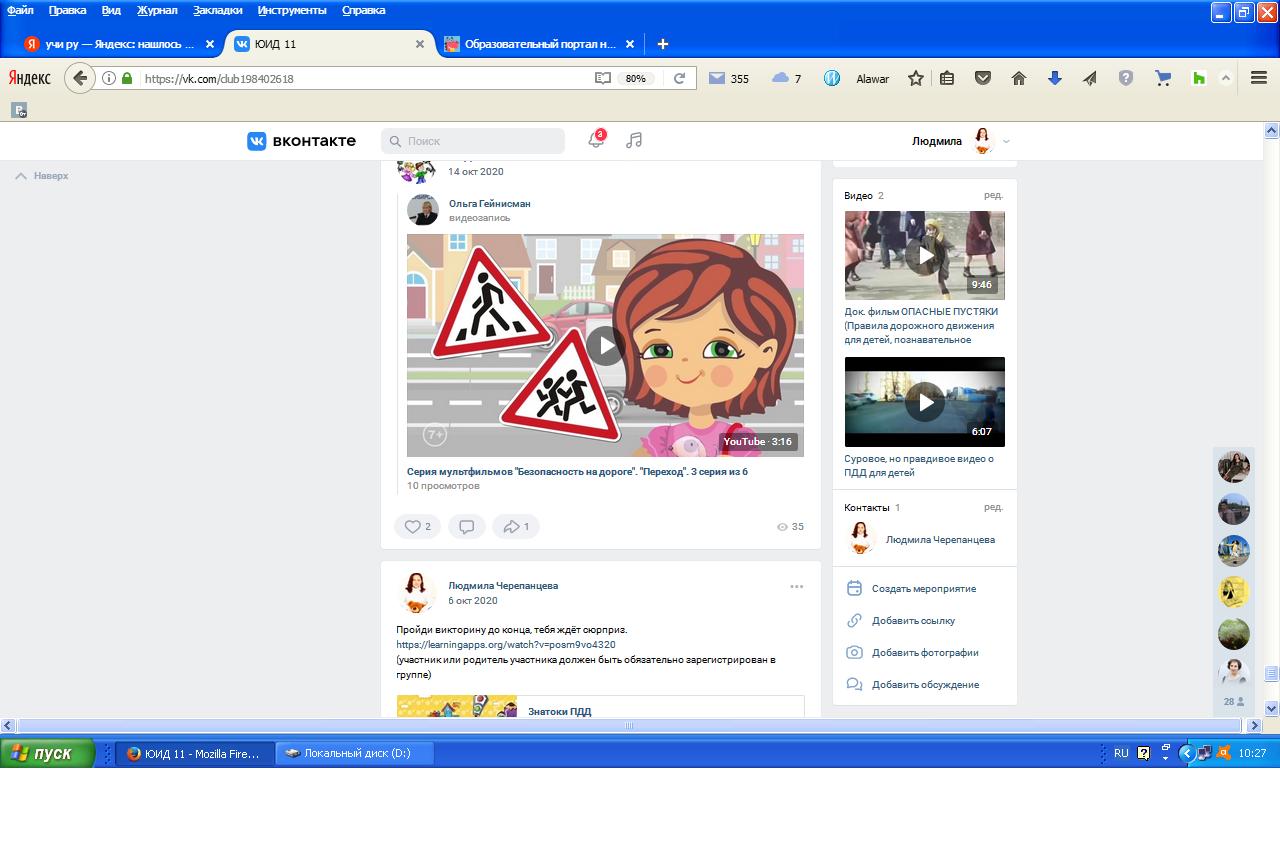Switch to Локальный диск (D:) taskbar window
Image resolution: width=1280 pixels, height=867 pixels.
[355, 754]
